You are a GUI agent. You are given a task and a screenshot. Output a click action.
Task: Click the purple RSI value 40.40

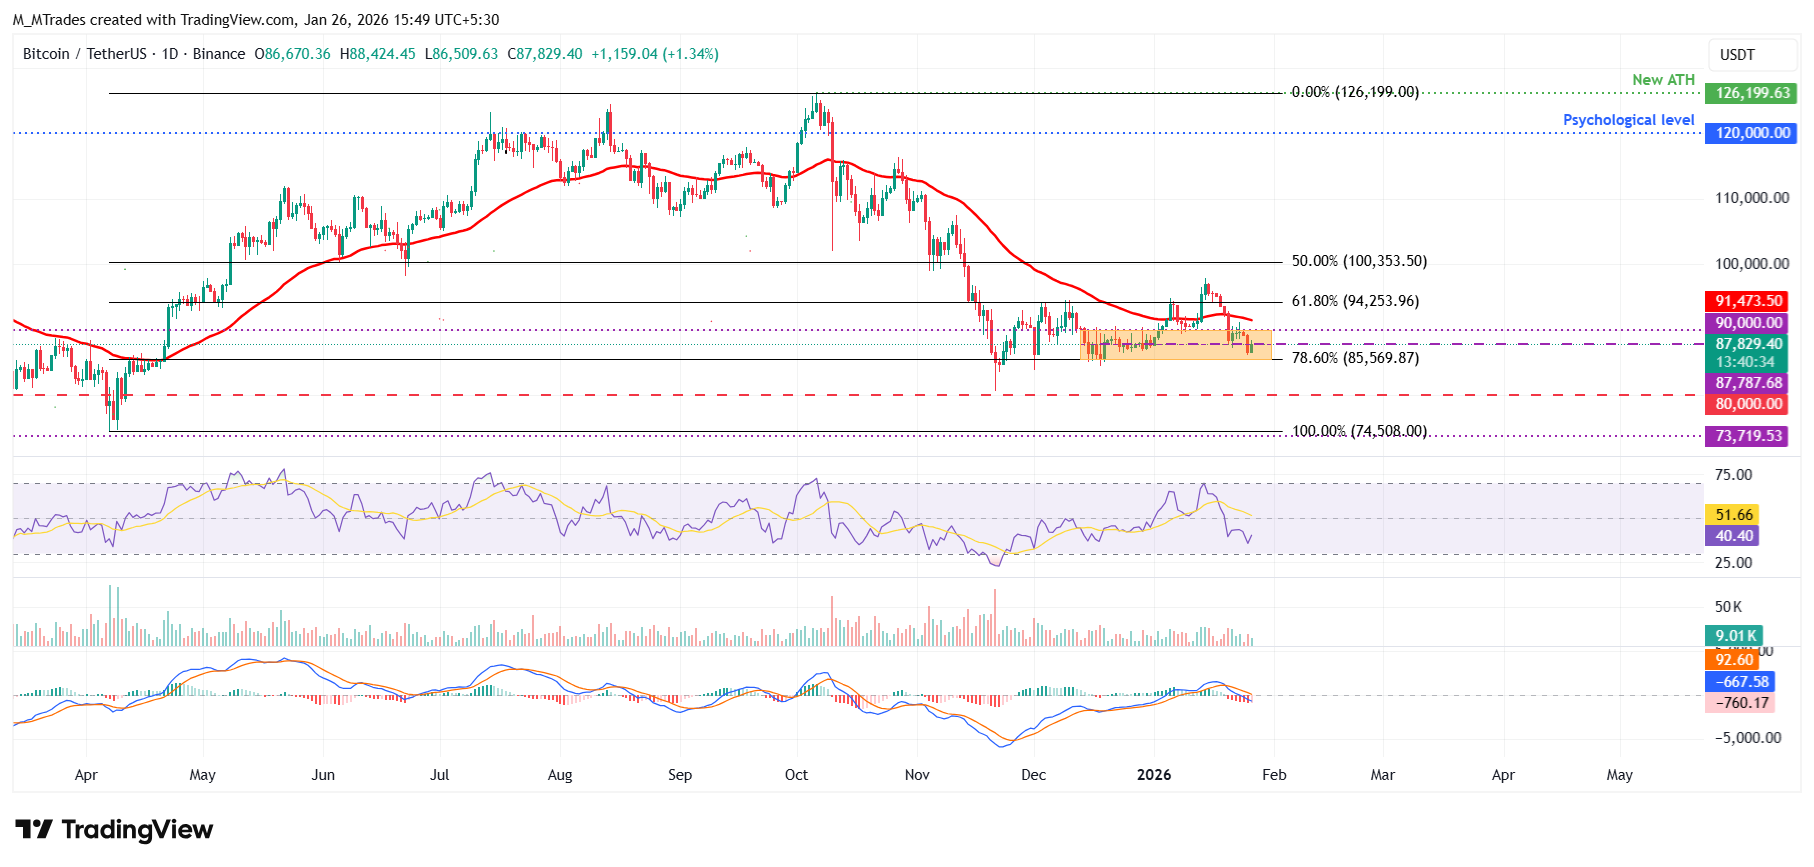(1733, 536)
